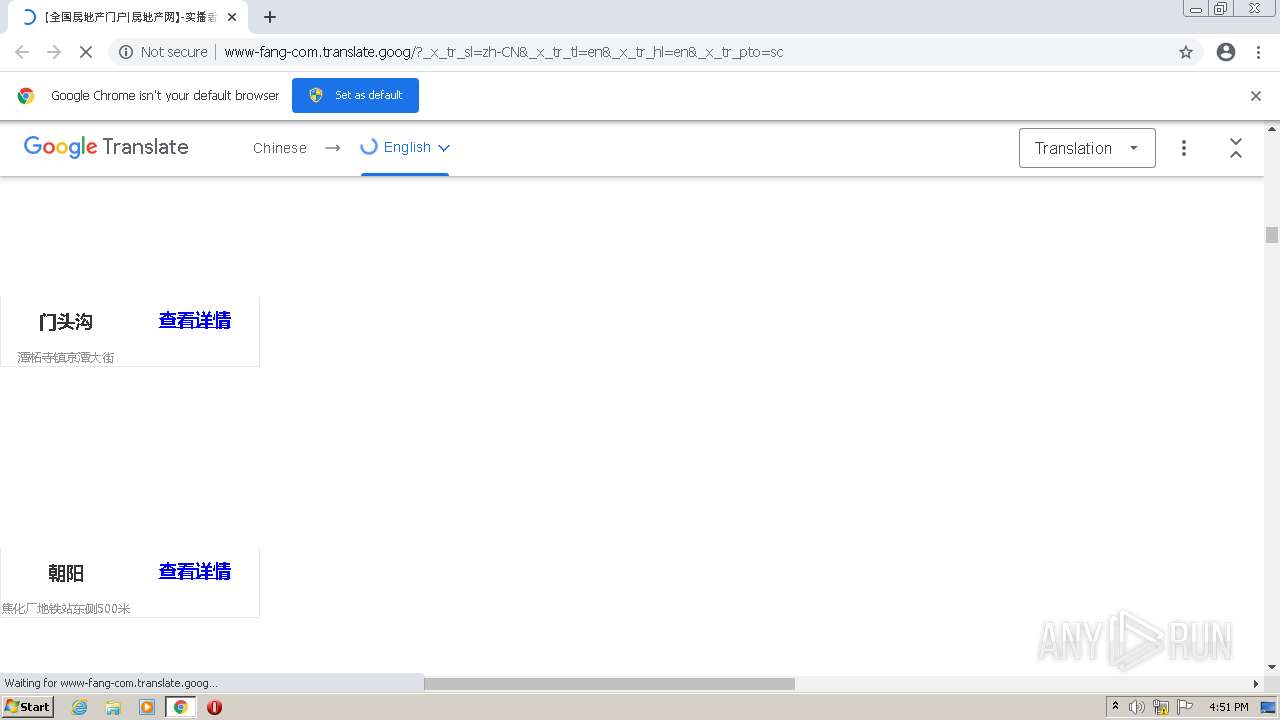Open the network tray icon
The height and width of the screenshot is (720, 1280).
click(1161, 707)
